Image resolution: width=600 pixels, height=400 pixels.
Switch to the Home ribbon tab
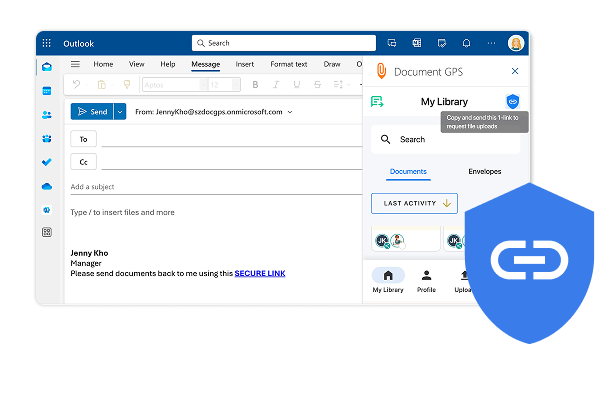coord(103,64)
